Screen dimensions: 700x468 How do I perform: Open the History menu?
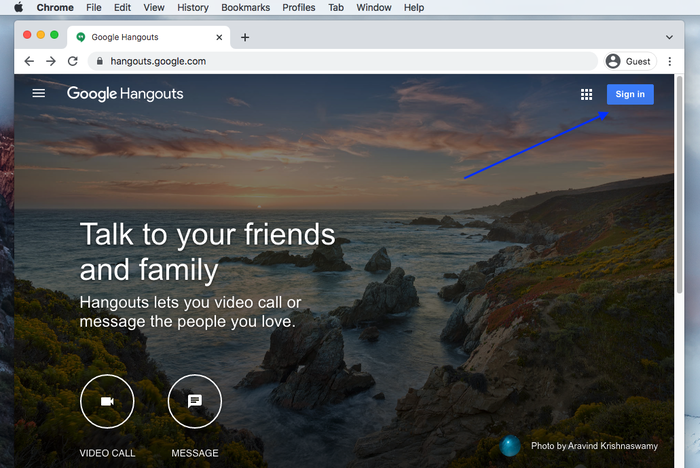(x=193, y=8)
